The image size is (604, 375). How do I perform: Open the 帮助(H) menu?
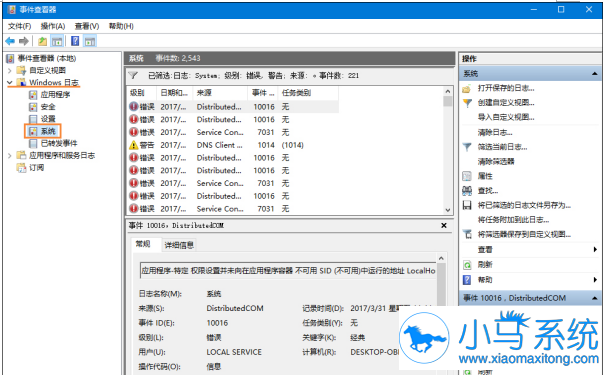coord(121,26)
